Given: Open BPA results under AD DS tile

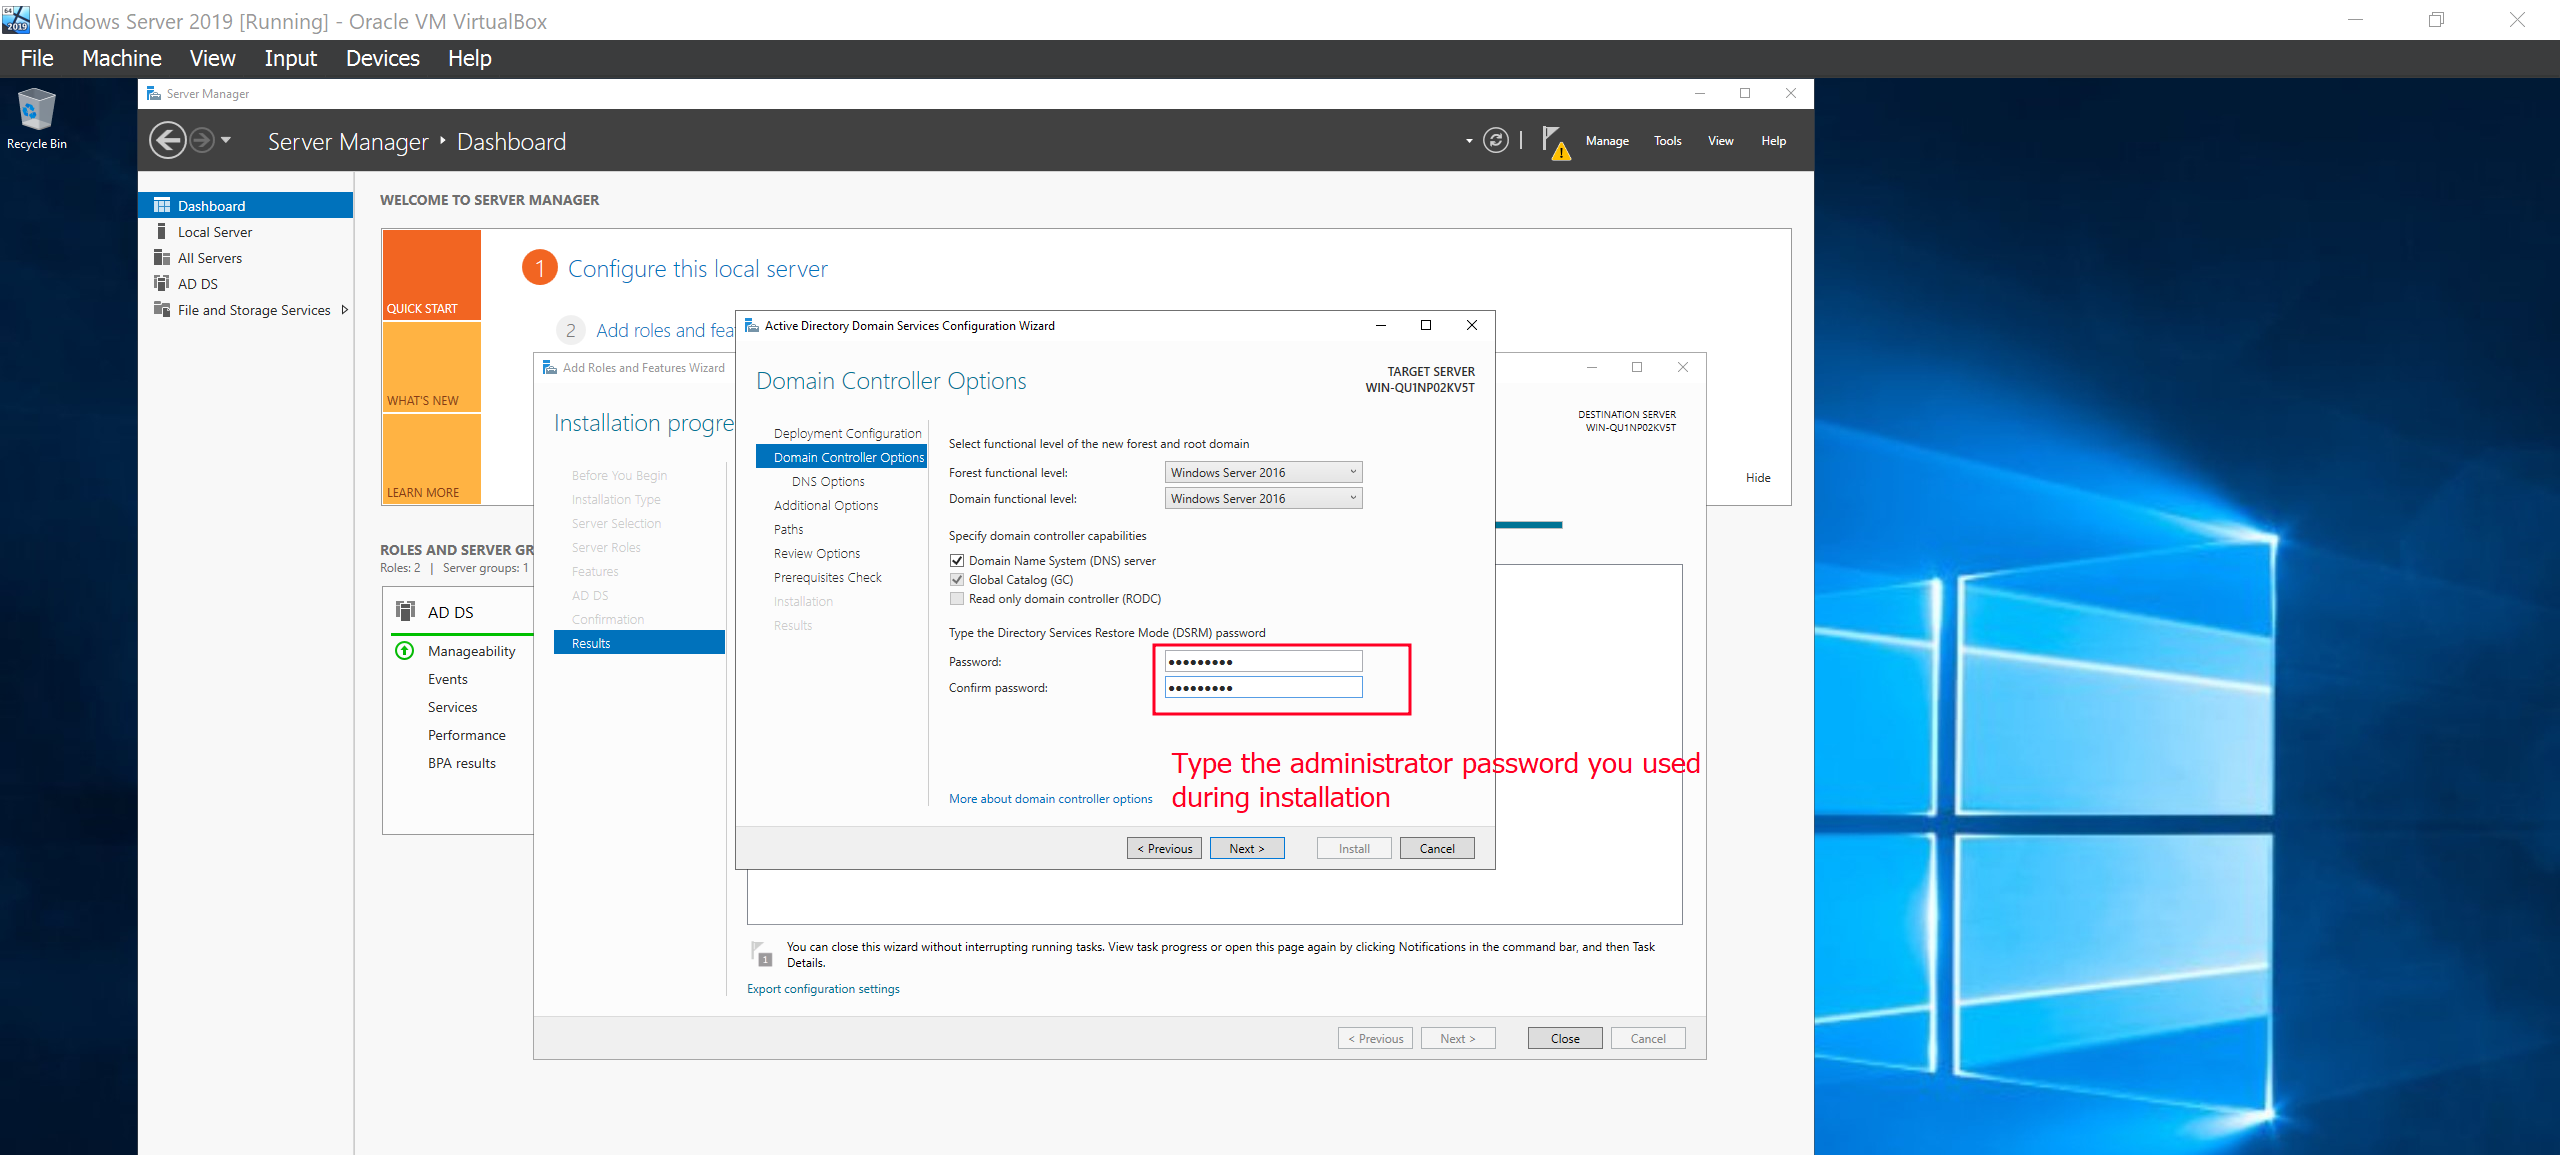Looking at the screenshot, I should click(461, 763).
